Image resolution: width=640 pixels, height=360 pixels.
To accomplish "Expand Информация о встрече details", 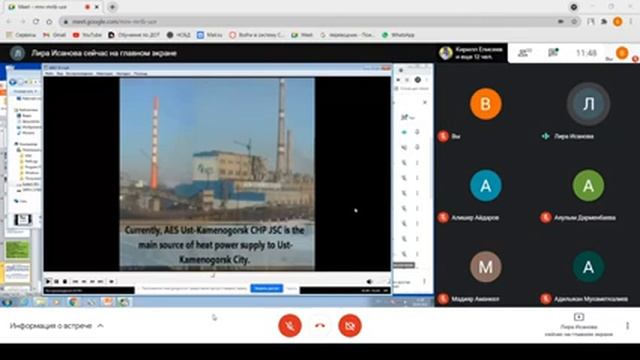I will 56,326.
